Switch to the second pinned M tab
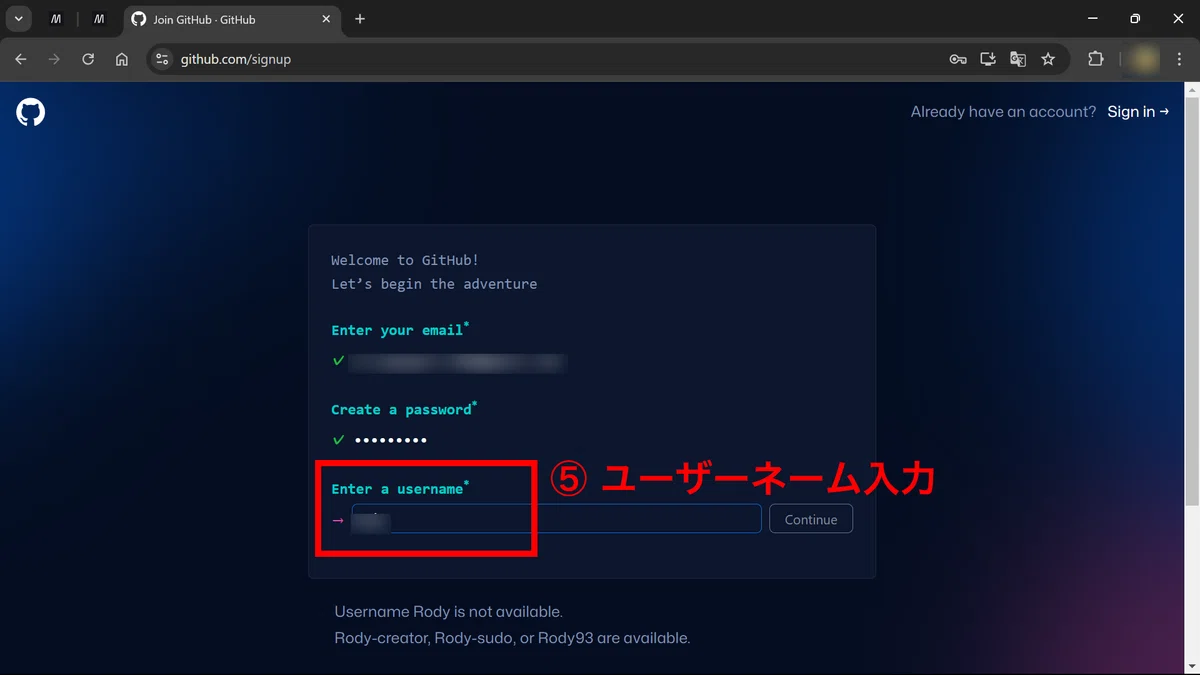The width and height of the screenshot is (1200, 675). [x=99, y=19]
